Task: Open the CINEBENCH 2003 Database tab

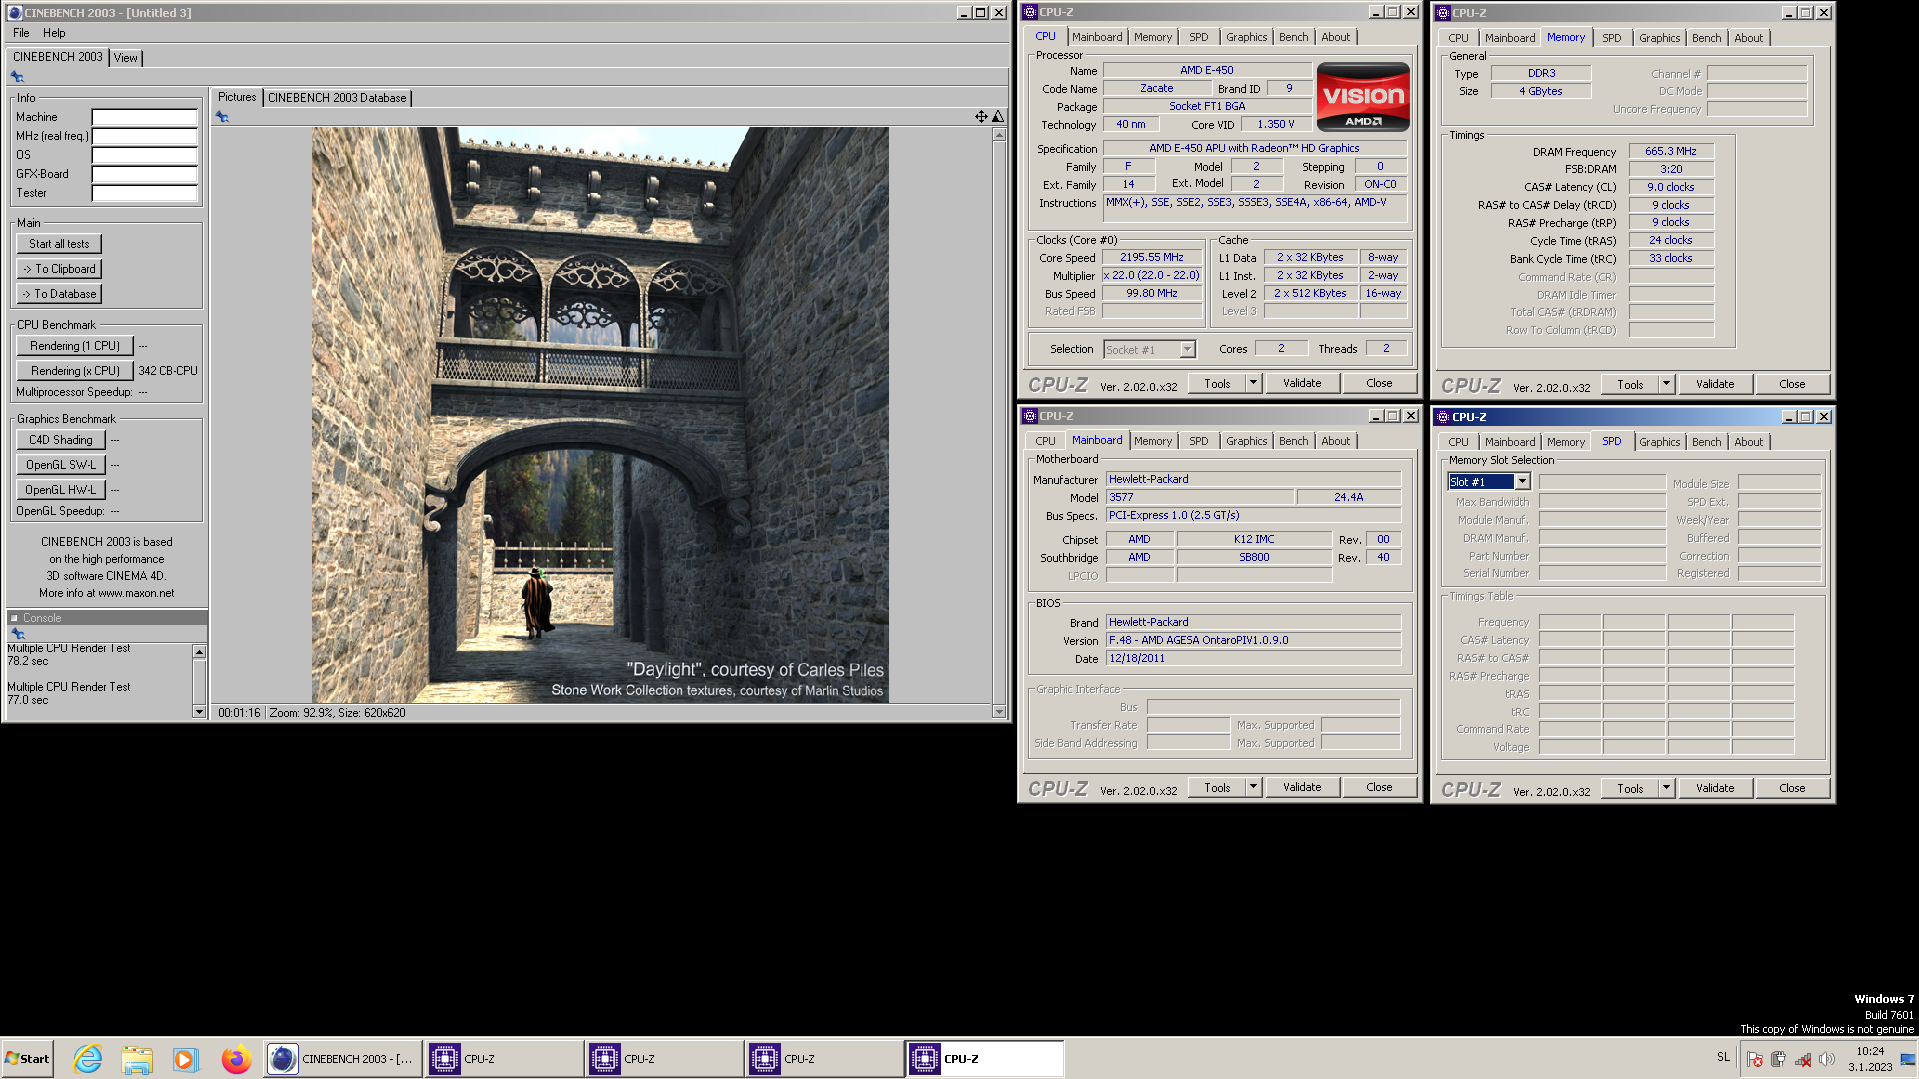Action: pyautogui.click(x=337, y=98)
